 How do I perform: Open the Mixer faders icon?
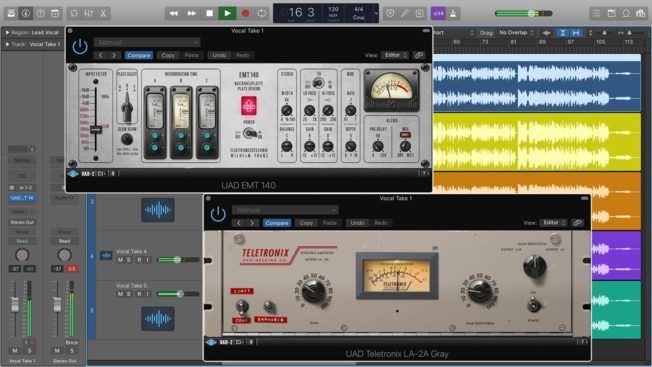[89, 13]
